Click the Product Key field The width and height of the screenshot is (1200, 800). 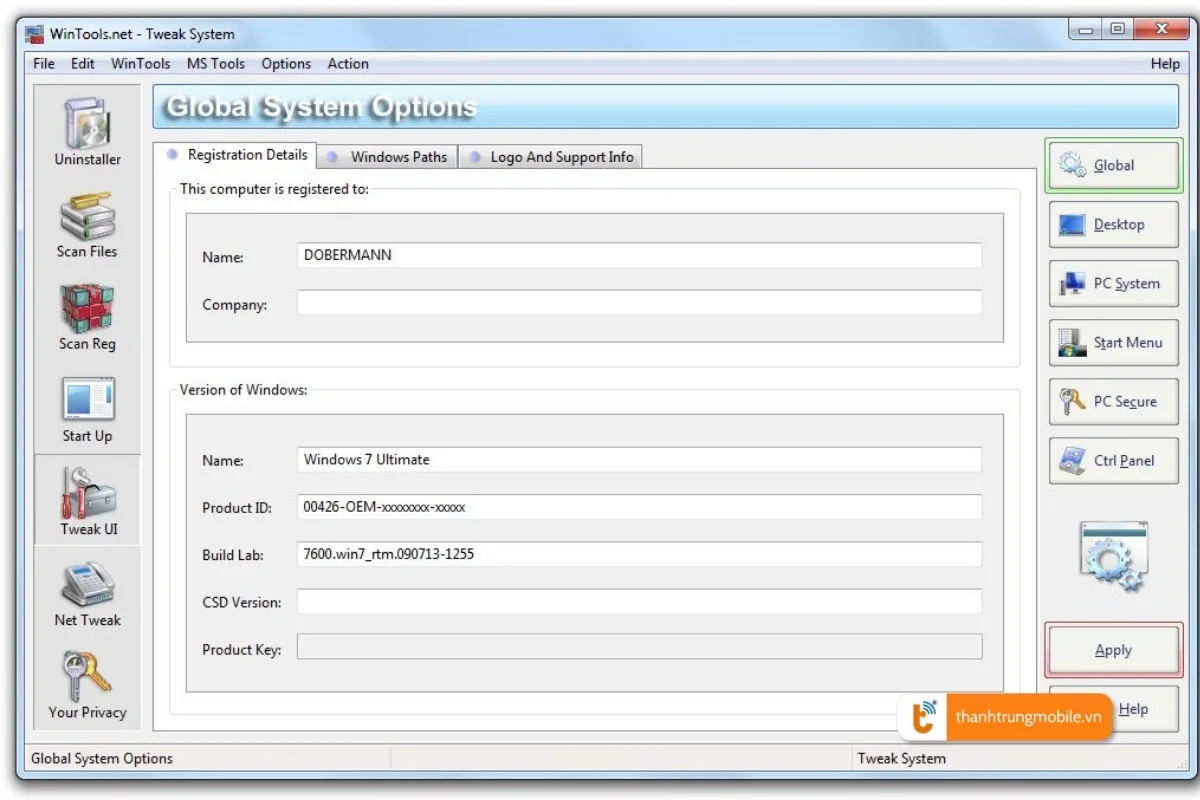pos(639,647)
